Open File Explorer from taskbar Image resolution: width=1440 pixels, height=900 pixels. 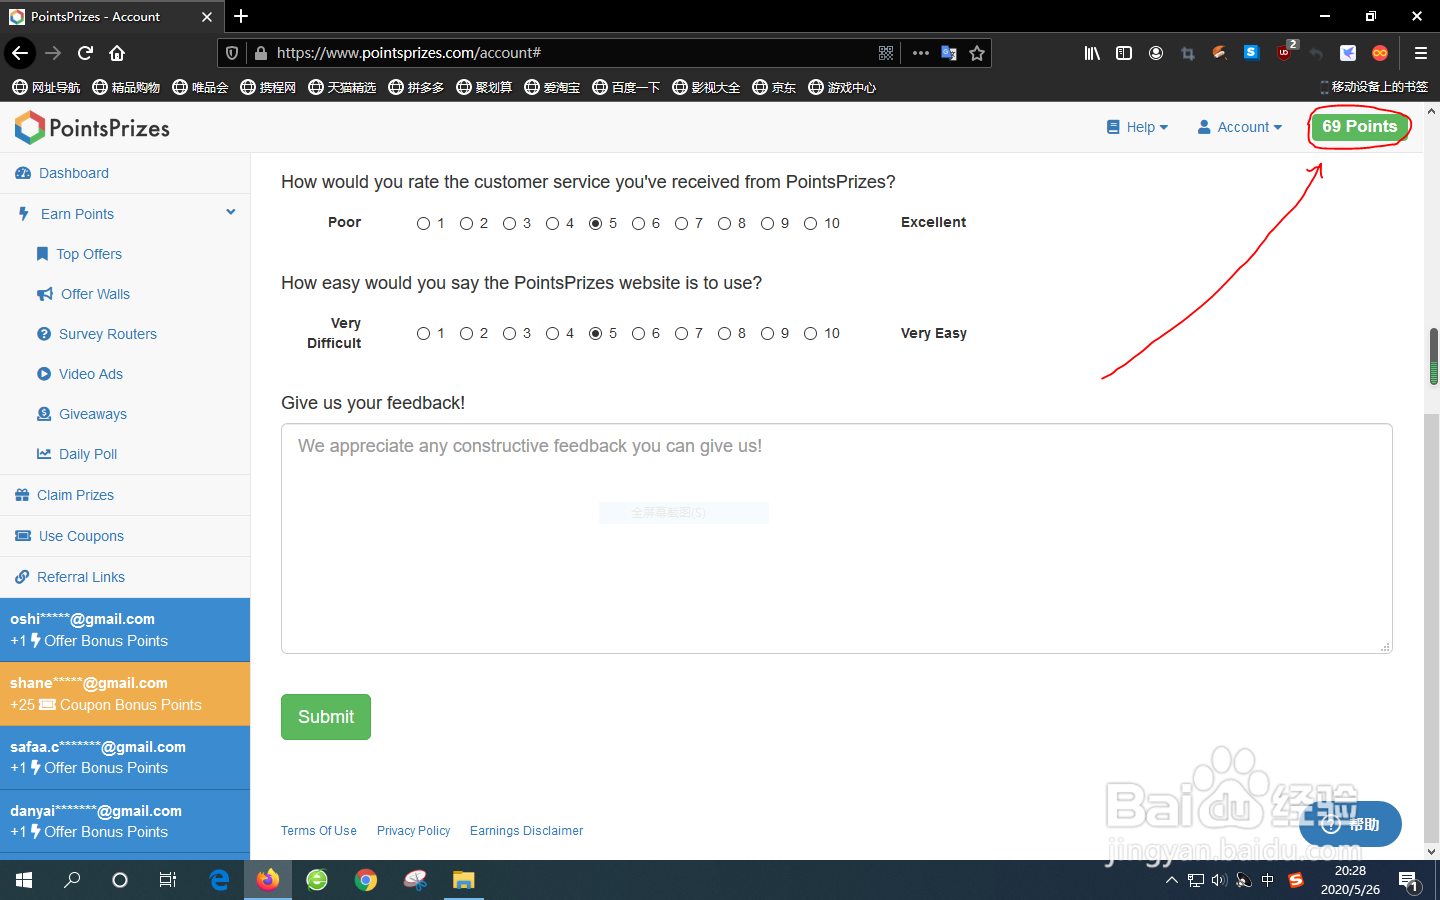pyautogui.click(x=463, y=880)
